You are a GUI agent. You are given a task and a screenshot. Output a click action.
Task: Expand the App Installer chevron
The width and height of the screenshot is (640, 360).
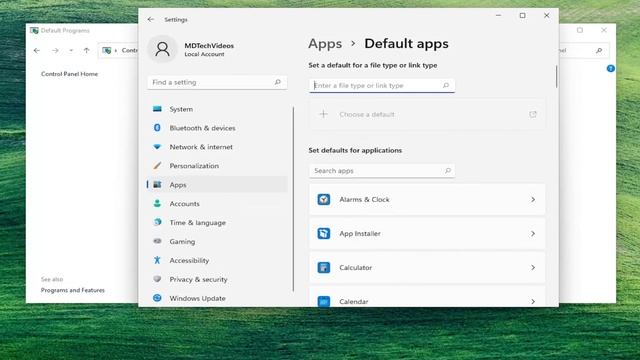[x=533, y=233]
